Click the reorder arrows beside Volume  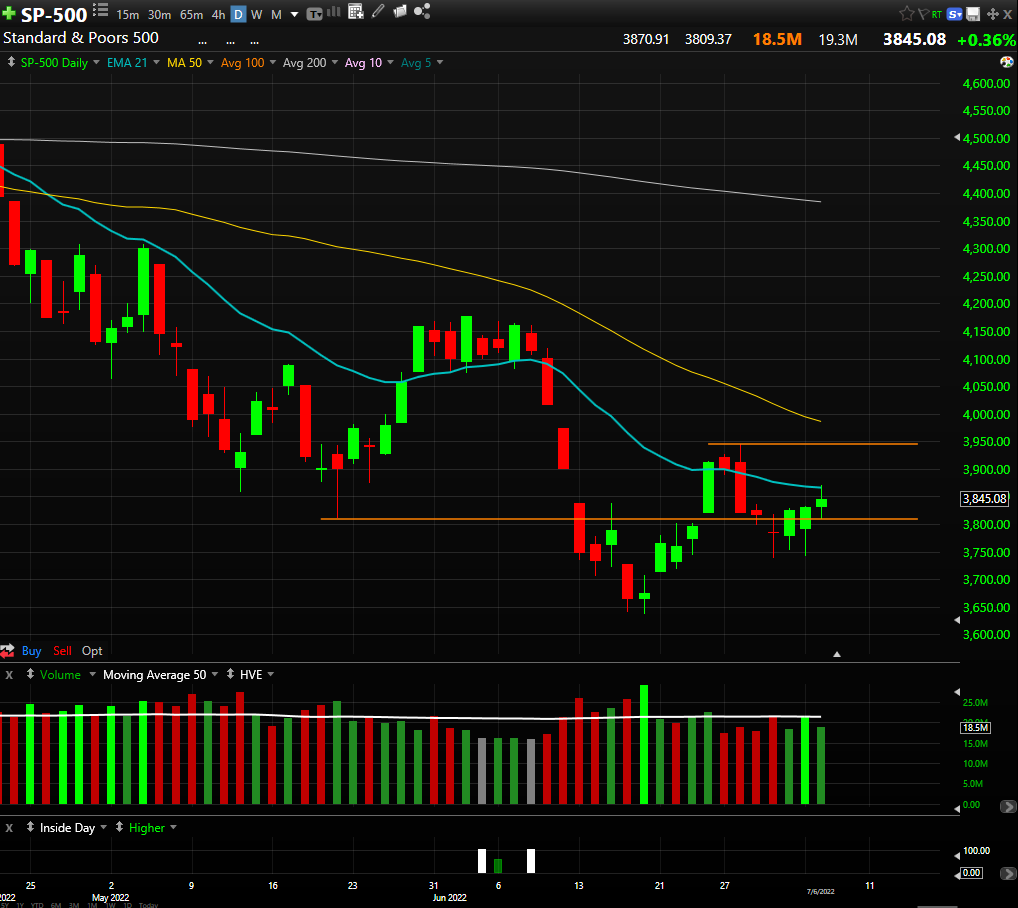click(x=30, y=674)
